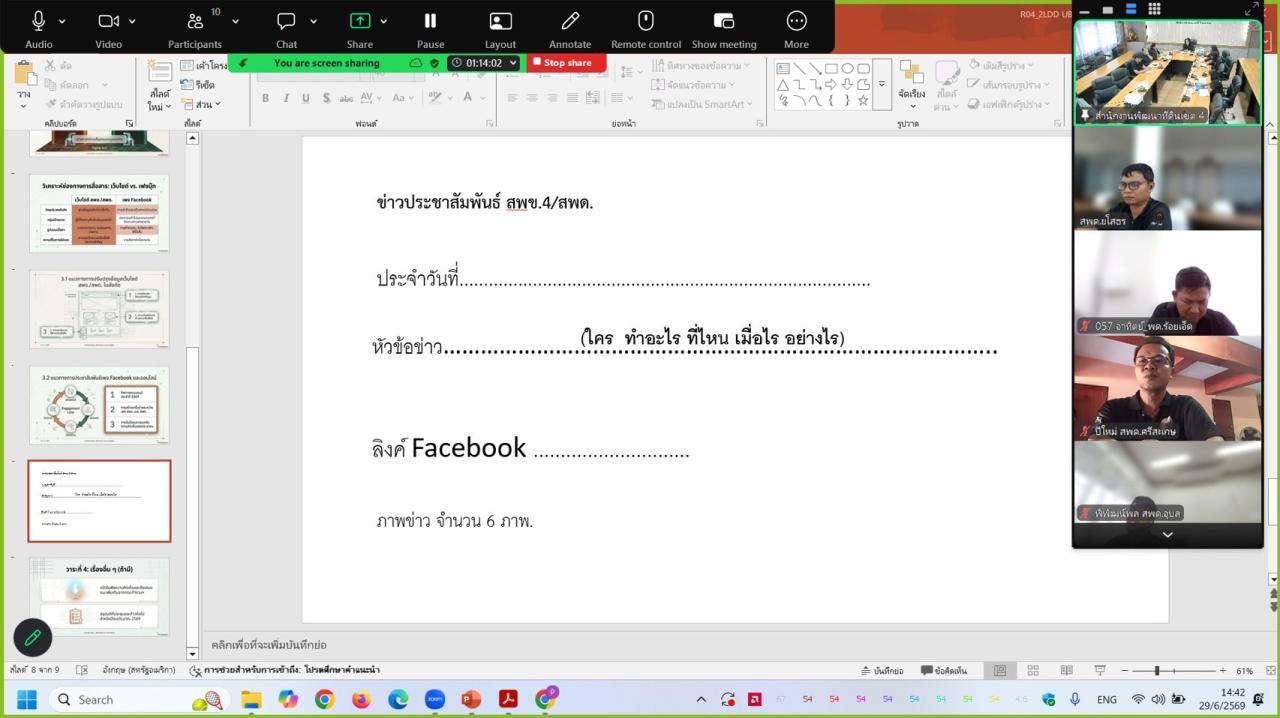Open Zoom Annotate tools
Screen dimensions: 1280x718
pyautogui.click(x=570, y=29)
